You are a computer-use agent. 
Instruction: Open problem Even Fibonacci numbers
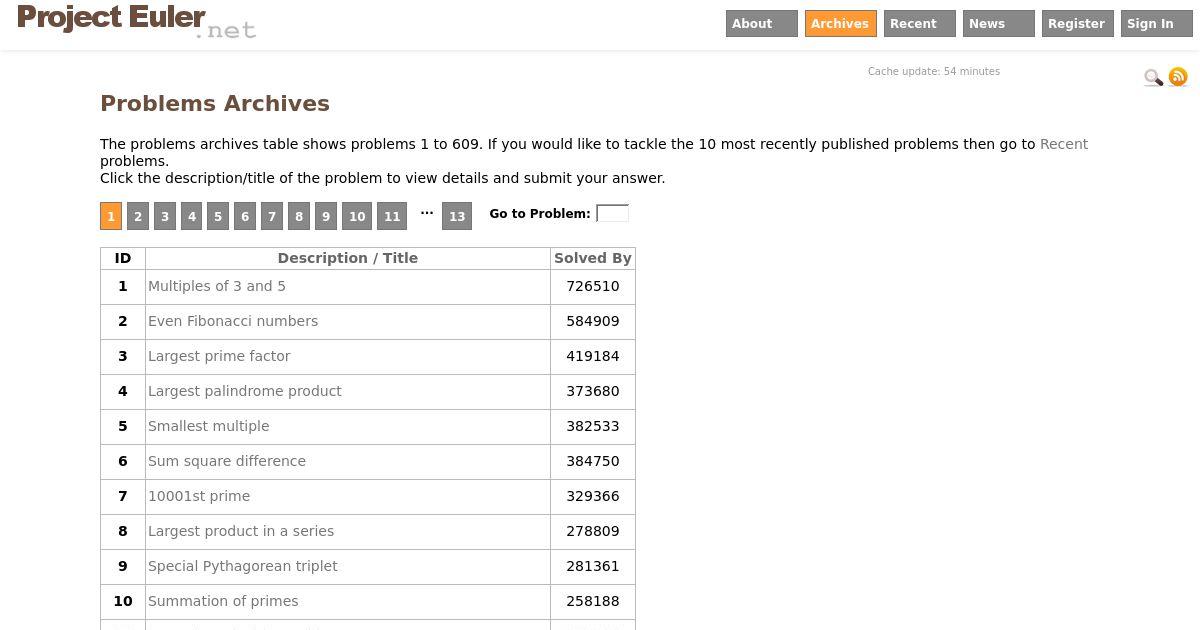[x=233, y=321]
